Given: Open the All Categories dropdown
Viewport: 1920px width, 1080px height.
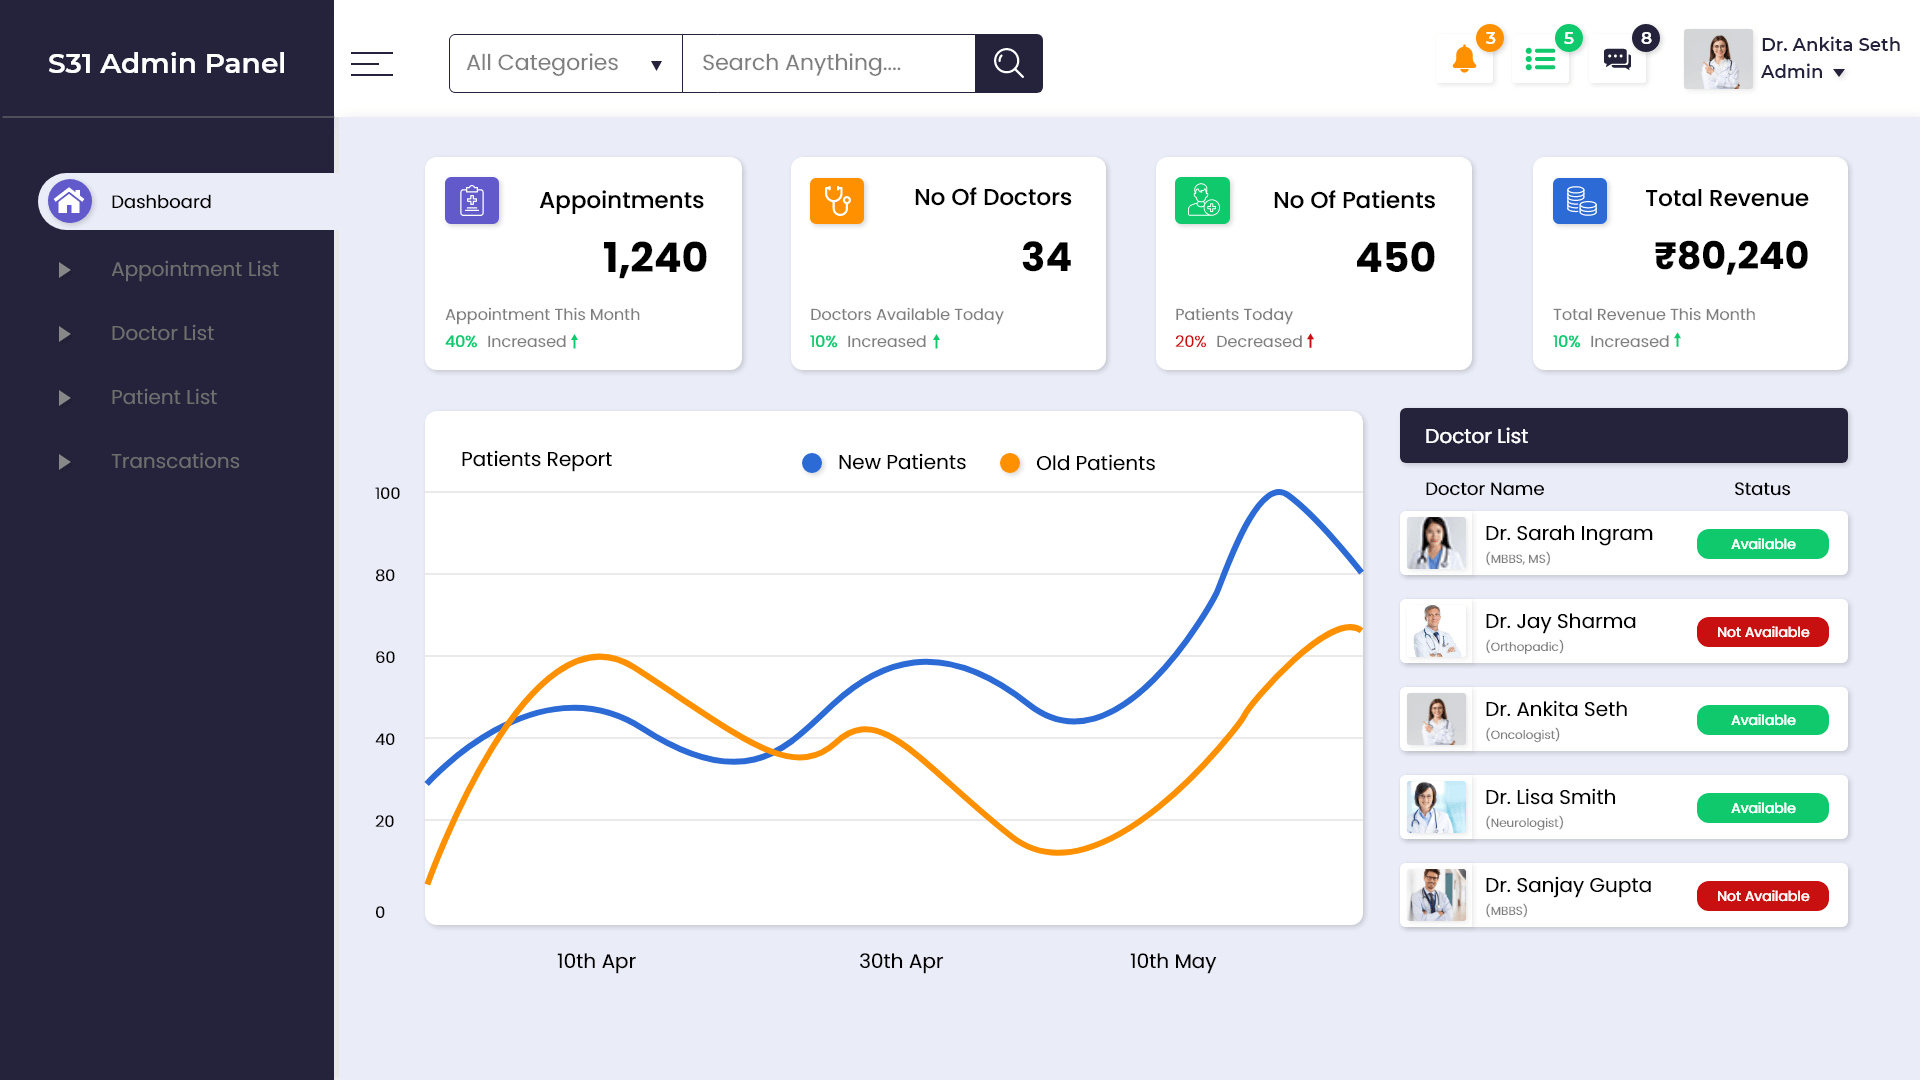Looking at the screenshot, I should pos(566,64).
